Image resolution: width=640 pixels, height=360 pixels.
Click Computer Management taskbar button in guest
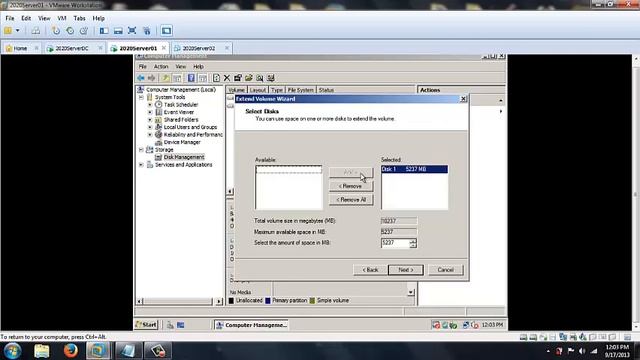[251, 325]
